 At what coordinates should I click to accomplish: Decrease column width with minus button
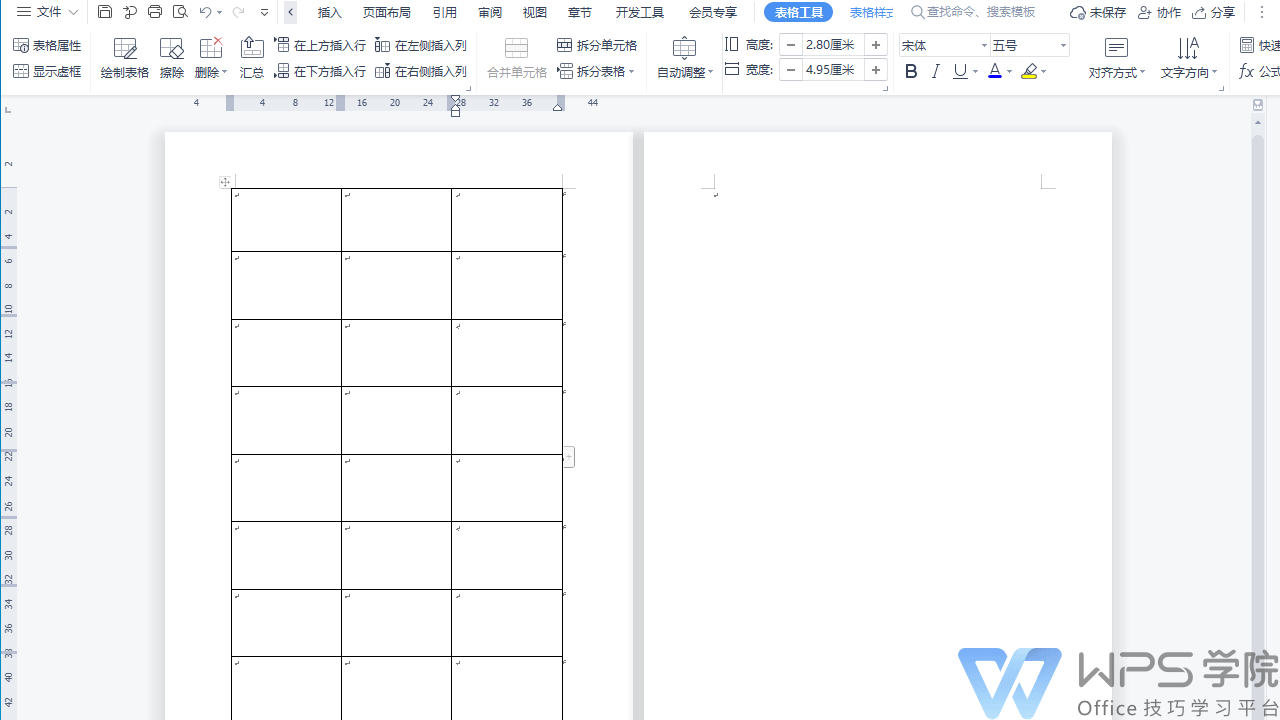tap(791, 70)
